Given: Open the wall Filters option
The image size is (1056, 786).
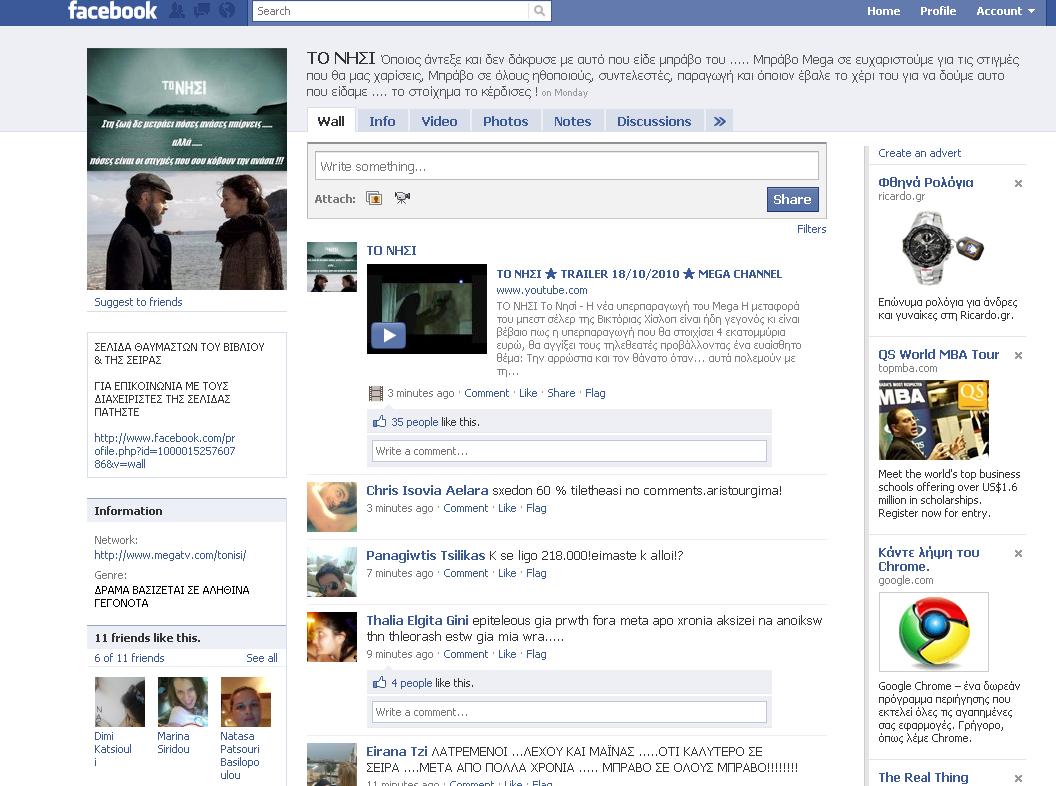Looking at the screenshot, I should point(811,229).
